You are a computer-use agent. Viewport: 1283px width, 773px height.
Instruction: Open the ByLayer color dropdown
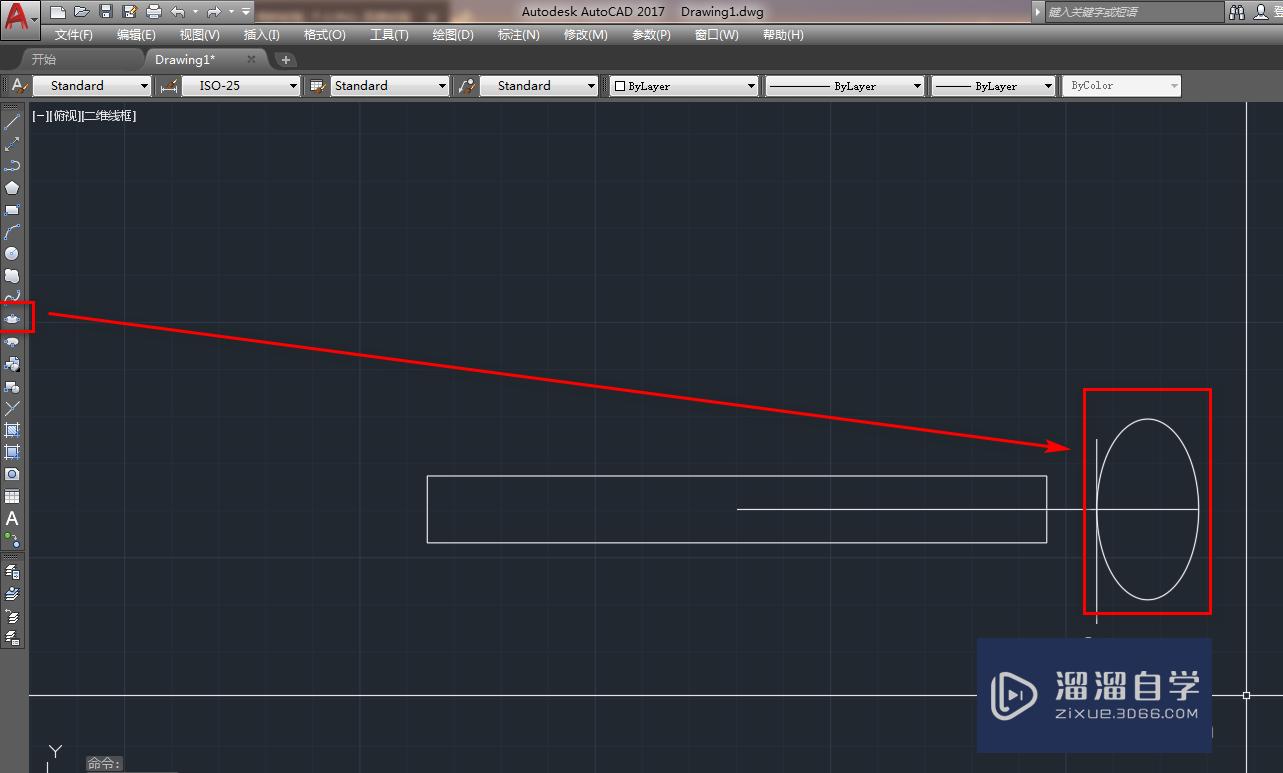684,86
